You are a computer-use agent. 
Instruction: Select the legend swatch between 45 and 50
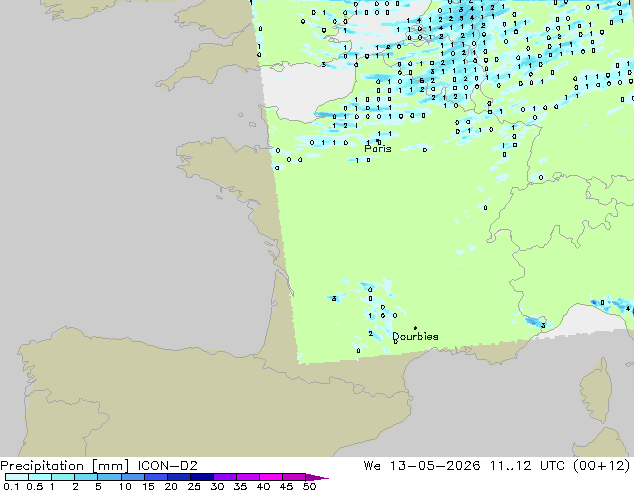tap(294, 477)
